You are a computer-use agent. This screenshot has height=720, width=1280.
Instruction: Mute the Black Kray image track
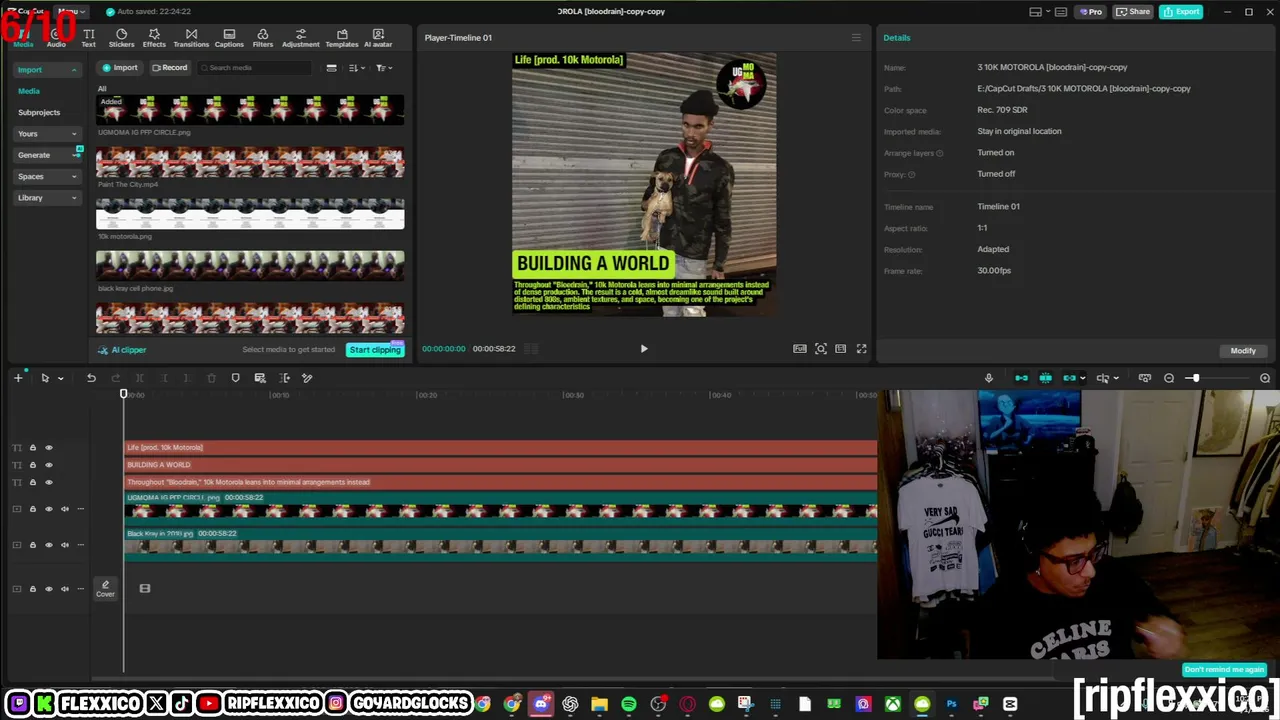(65, 545)
